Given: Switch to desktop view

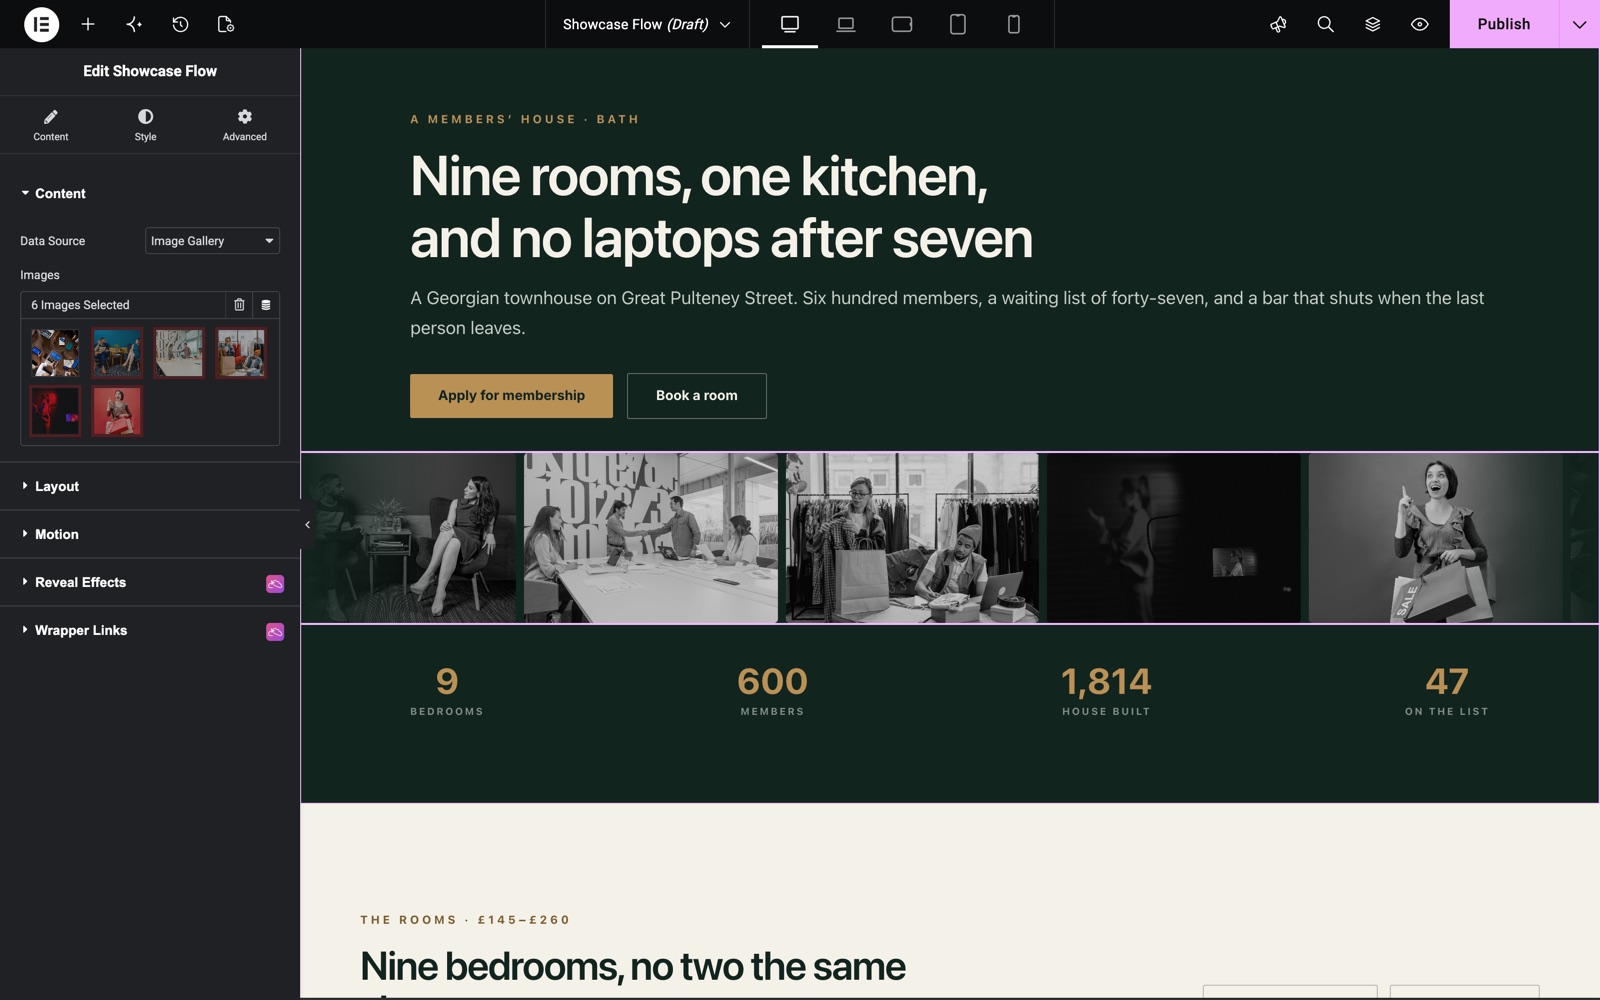Looking at the screenshot, I should click(790, 24).
